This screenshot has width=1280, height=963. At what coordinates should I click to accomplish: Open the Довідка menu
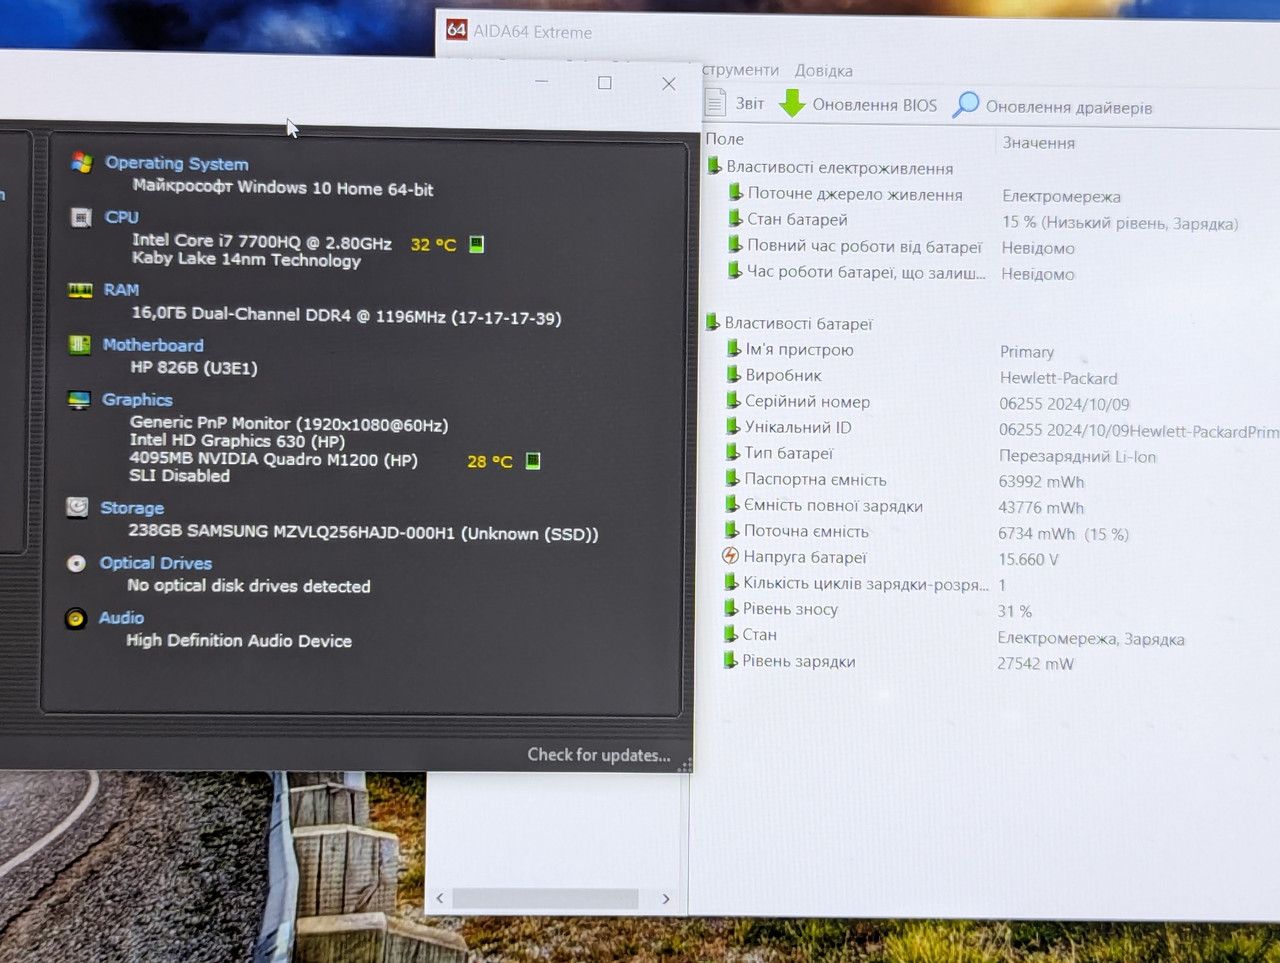pyautogui.click(x=824, y=71)
